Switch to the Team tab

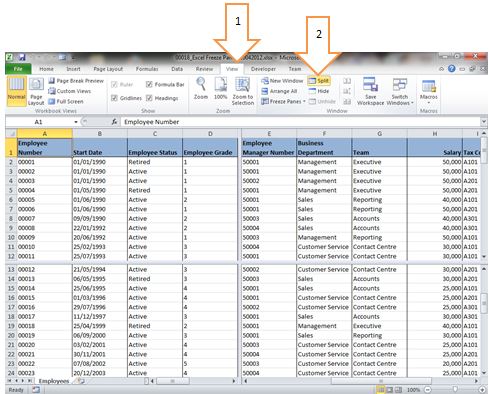295,69
